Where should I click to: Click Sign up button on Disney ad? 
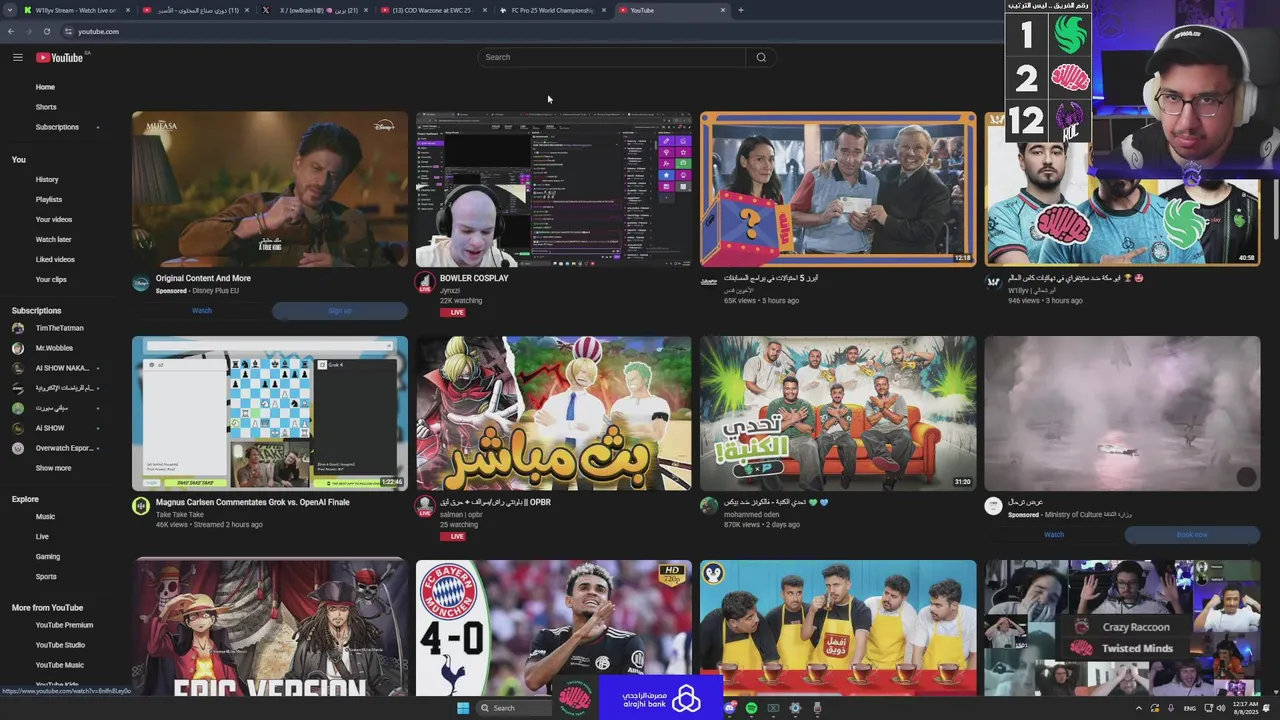[340, 310]
